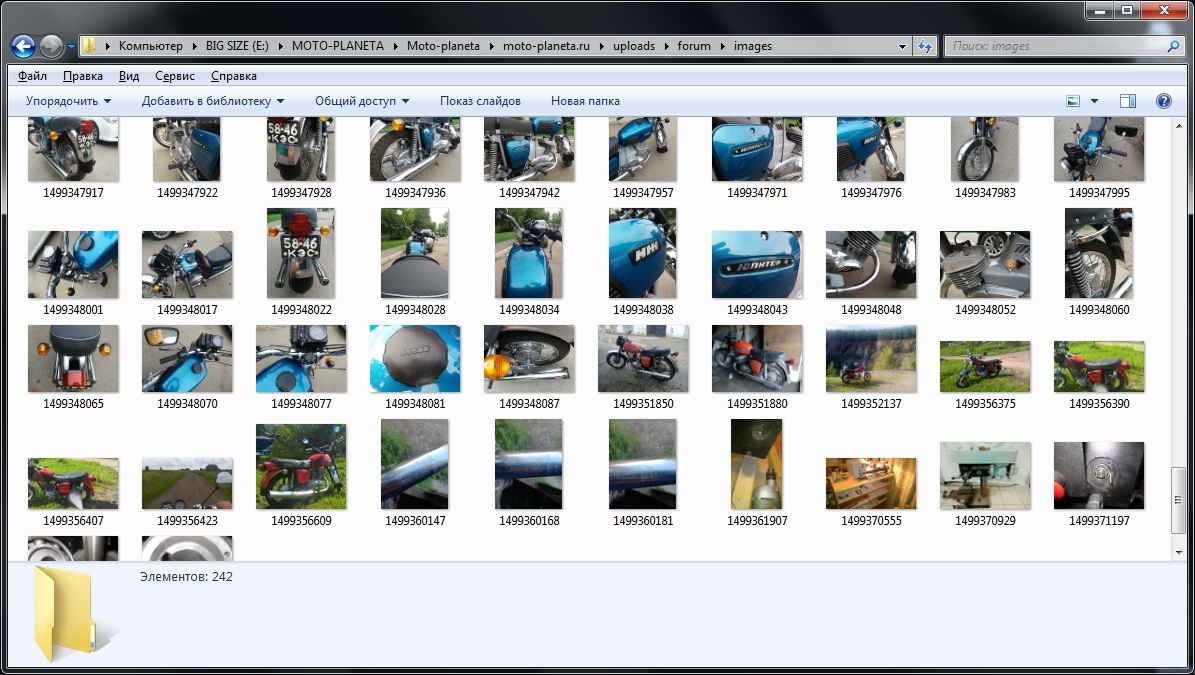This screenshot has width=1195, height=675.
Task: Click the search magnifier icon
Action: [1174, 46]
